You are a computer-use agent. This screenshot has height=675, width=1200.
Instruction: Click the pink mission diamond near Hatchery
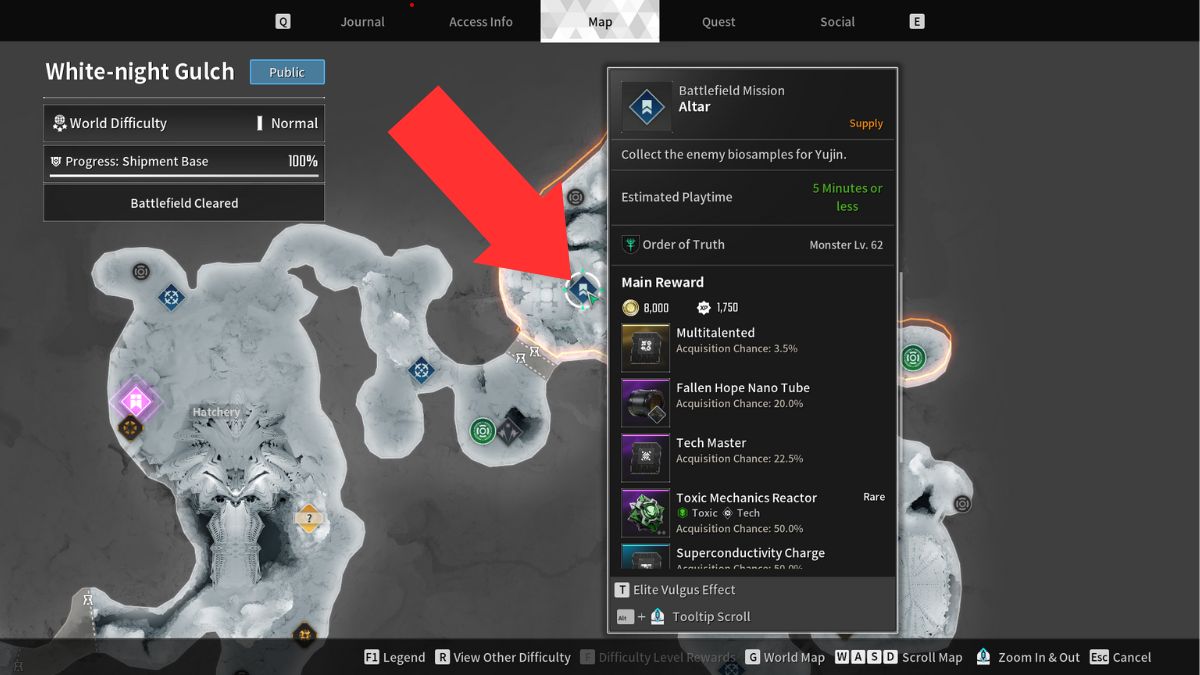tap(136, 402)
